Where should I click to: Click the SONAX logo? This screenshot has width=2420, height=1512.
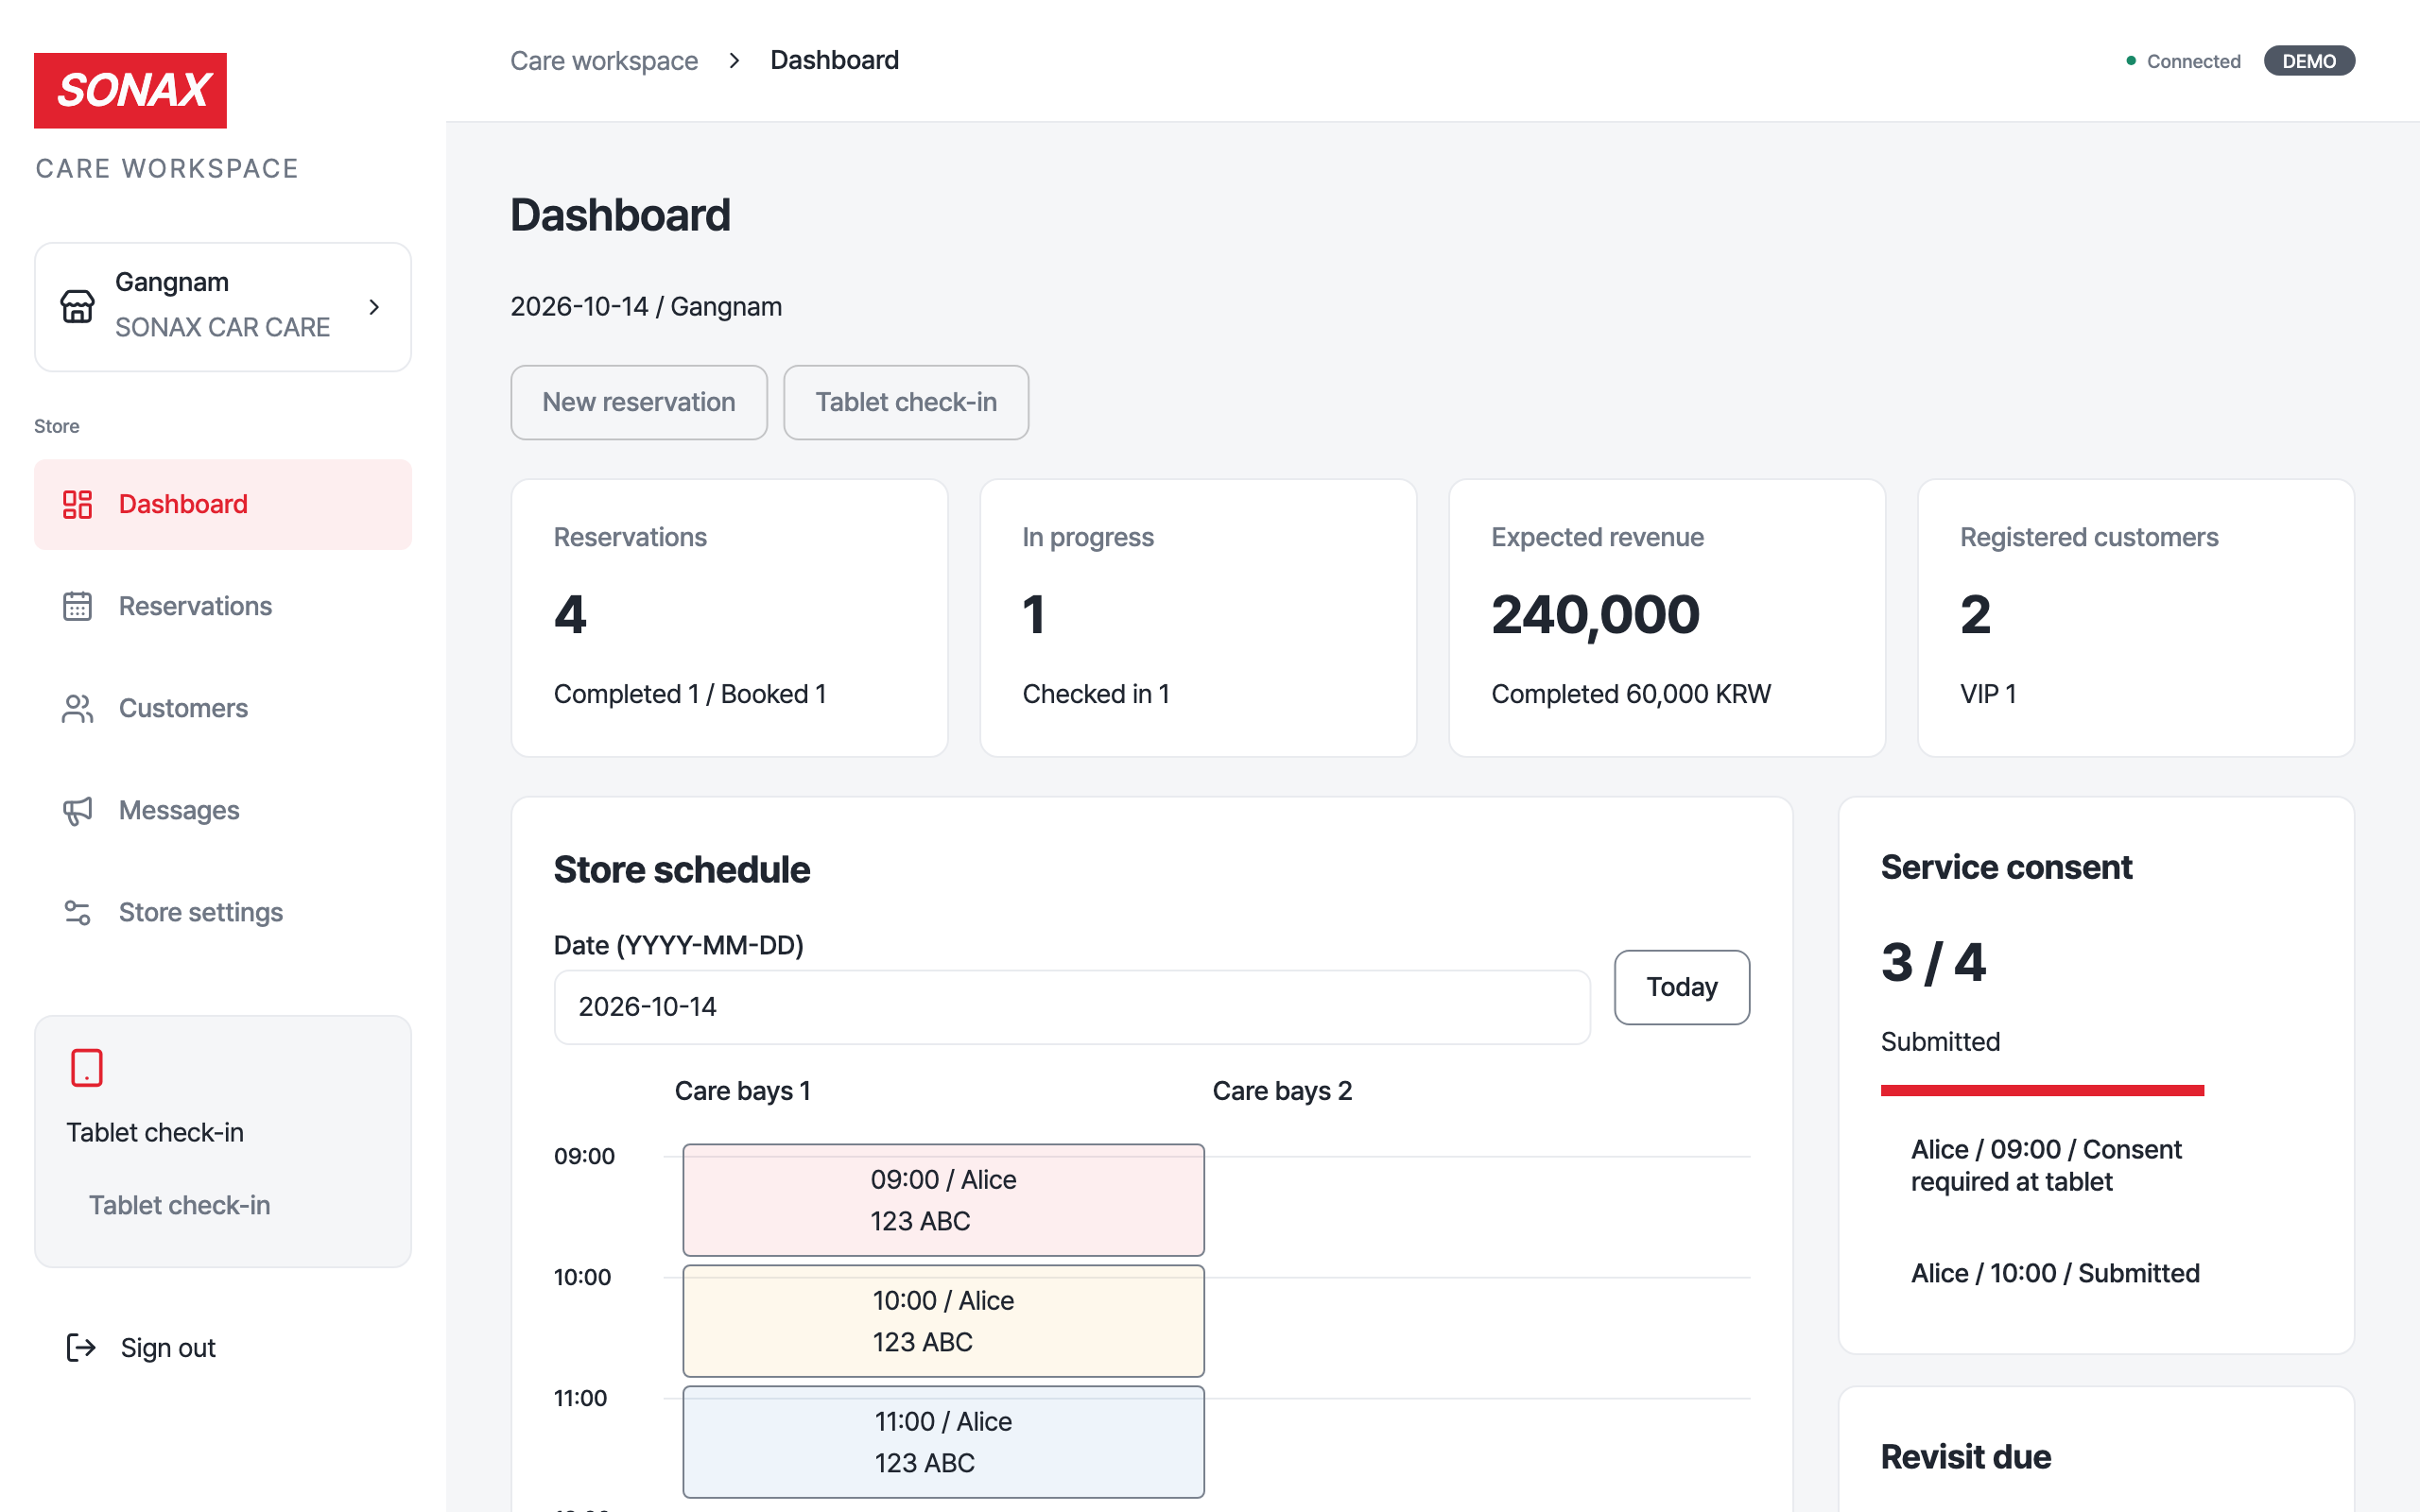(130, 90)
